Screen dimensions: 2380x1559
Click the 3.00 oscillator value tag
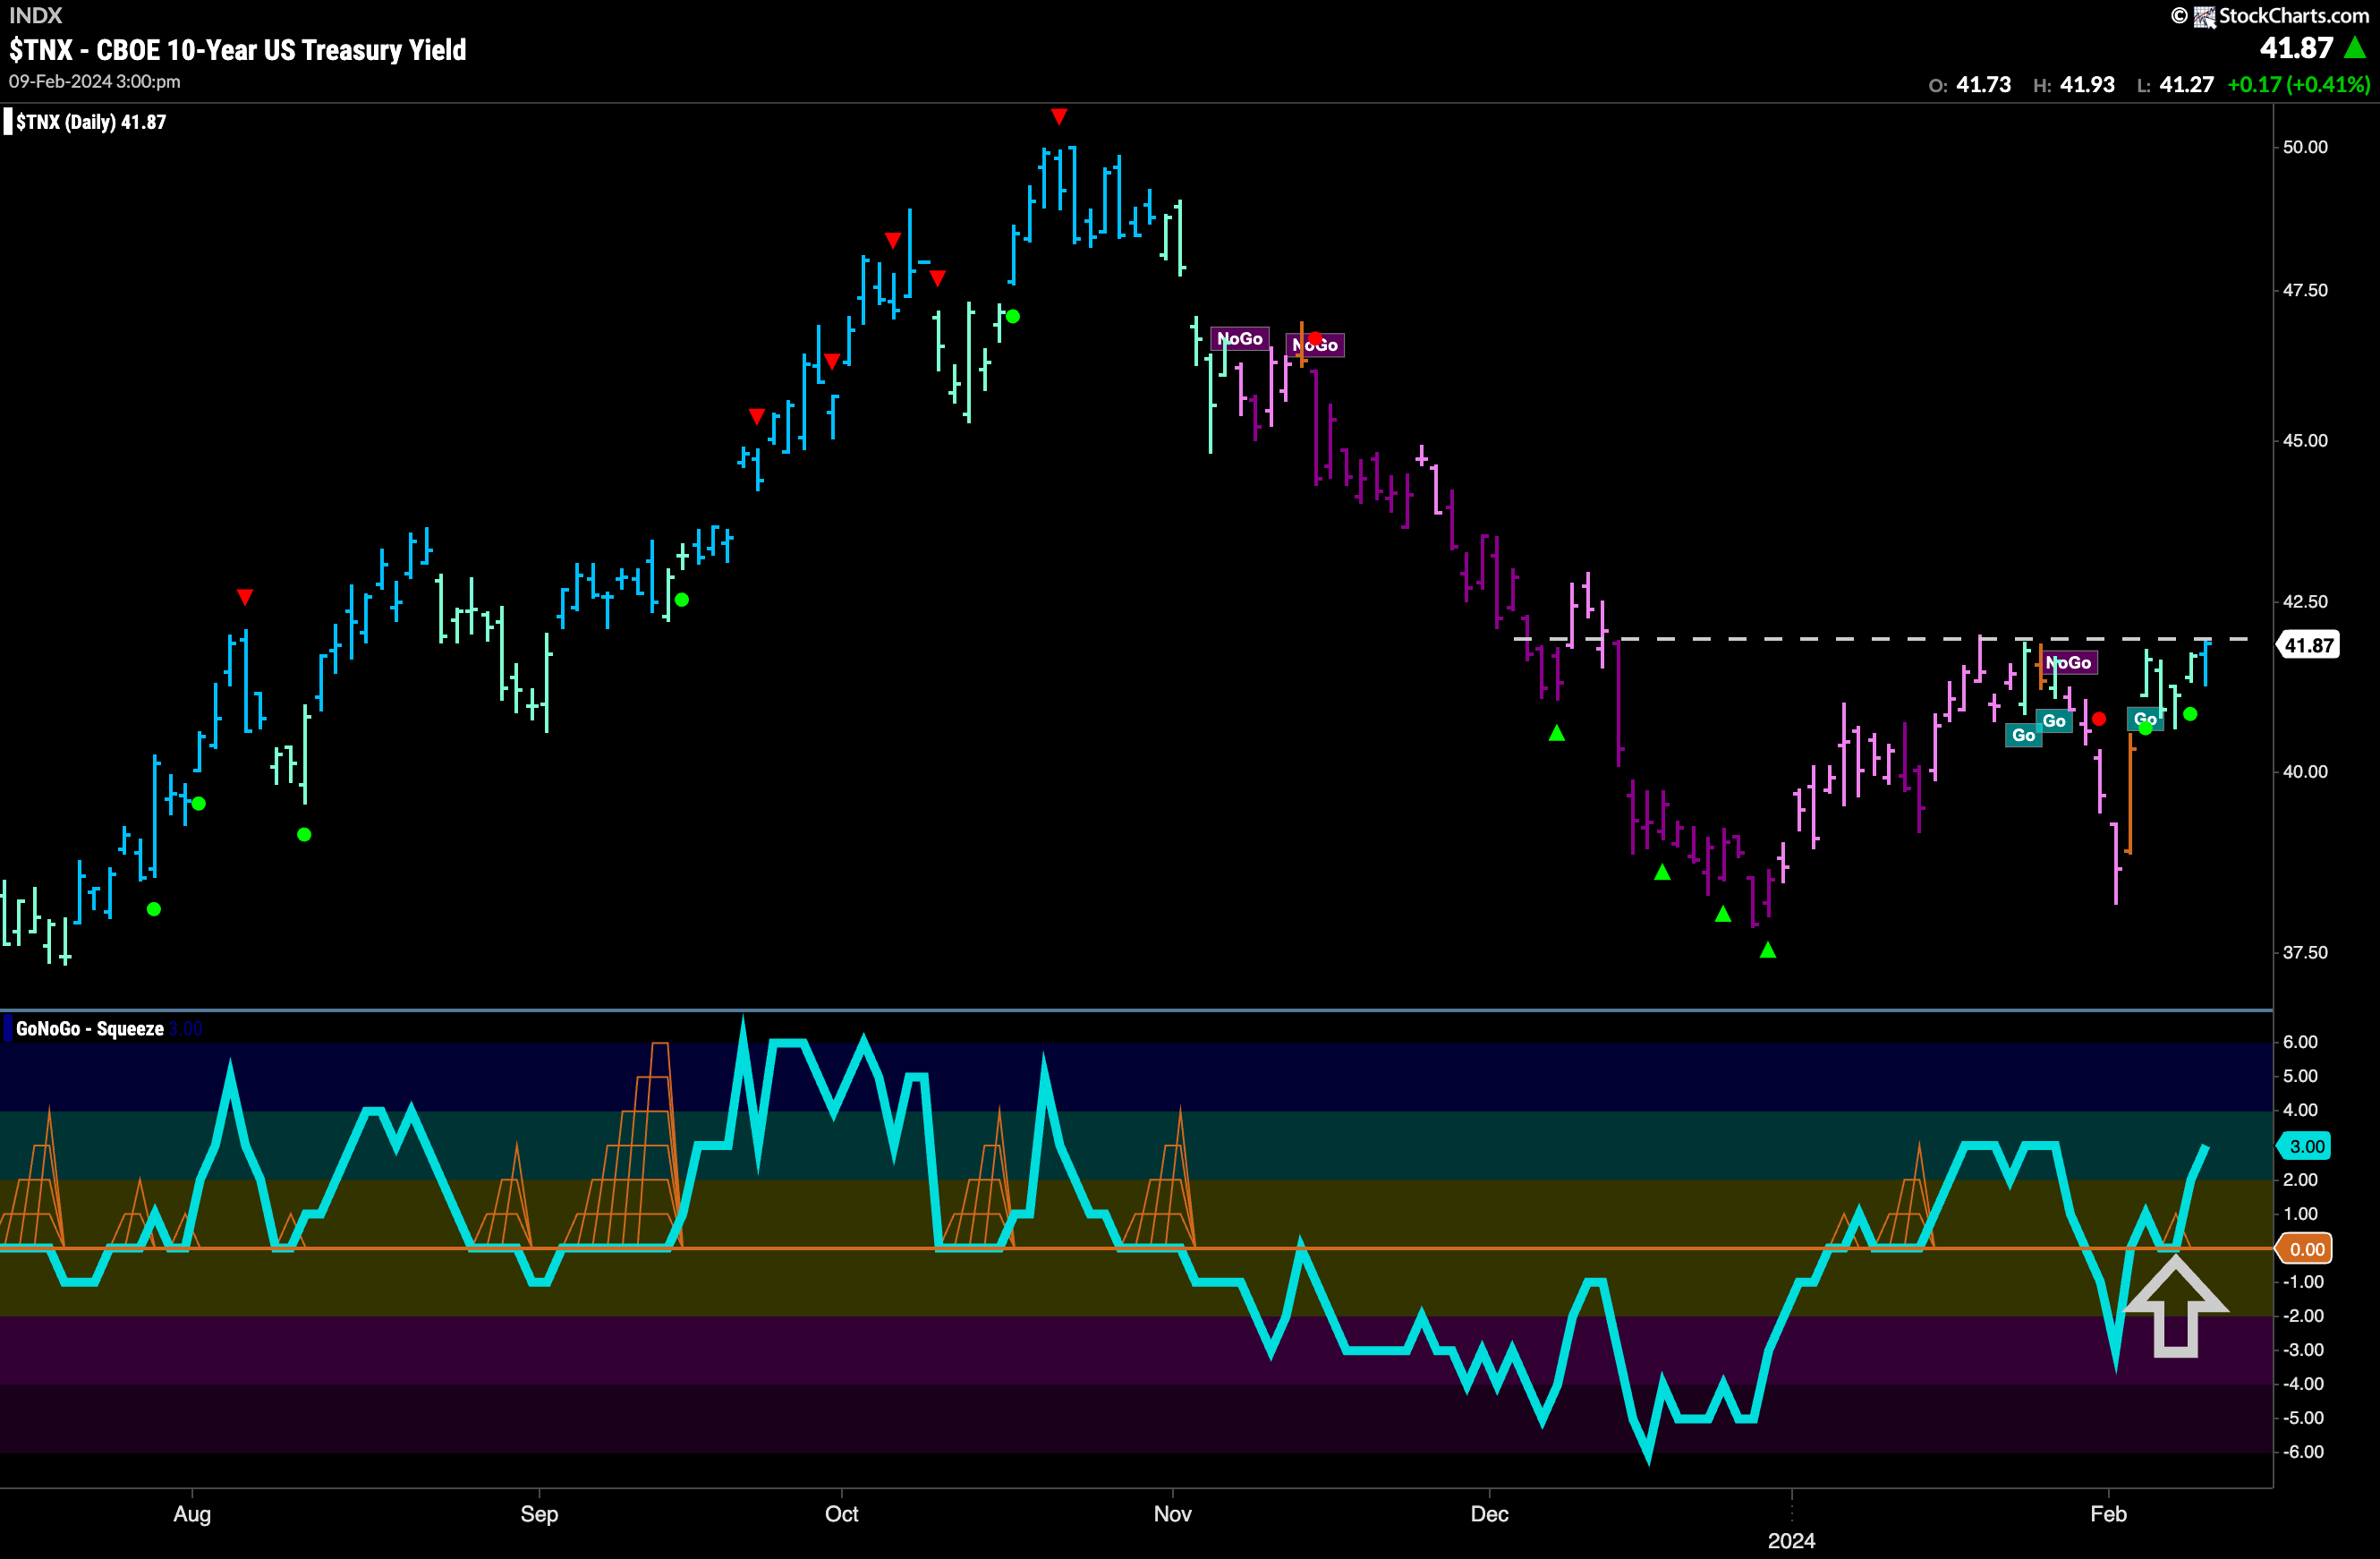[x=2306, y=1146]
